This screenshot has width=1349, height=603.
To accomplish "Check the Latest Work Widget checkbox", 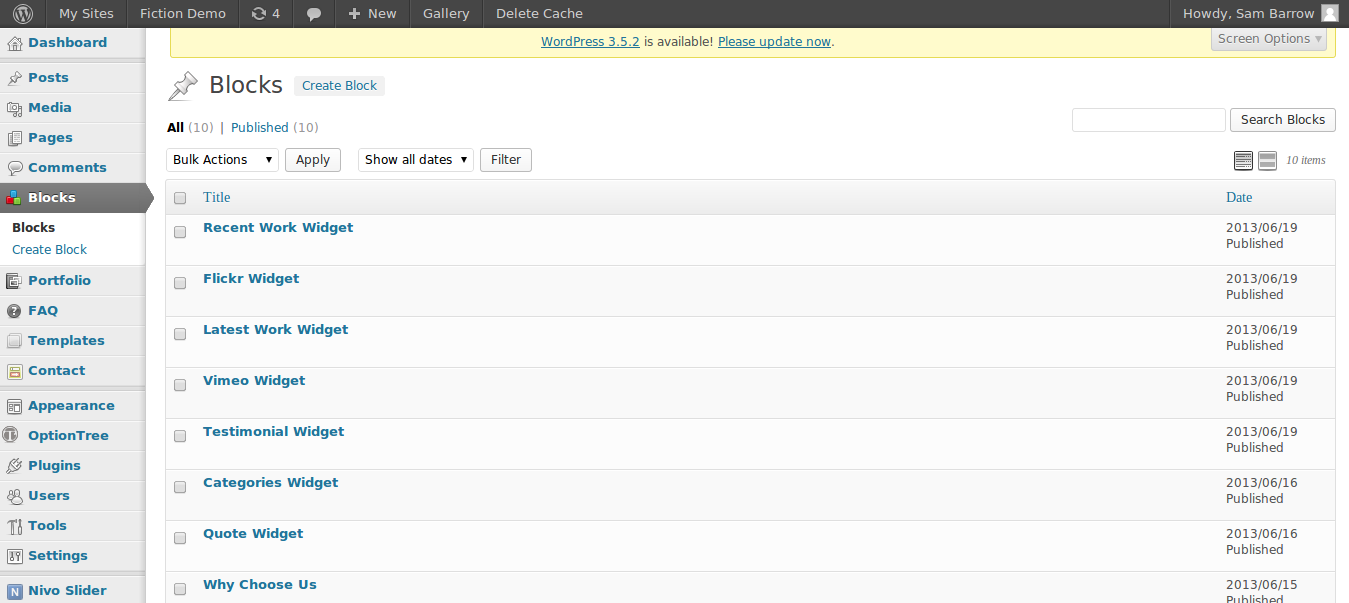I will 180,334.
